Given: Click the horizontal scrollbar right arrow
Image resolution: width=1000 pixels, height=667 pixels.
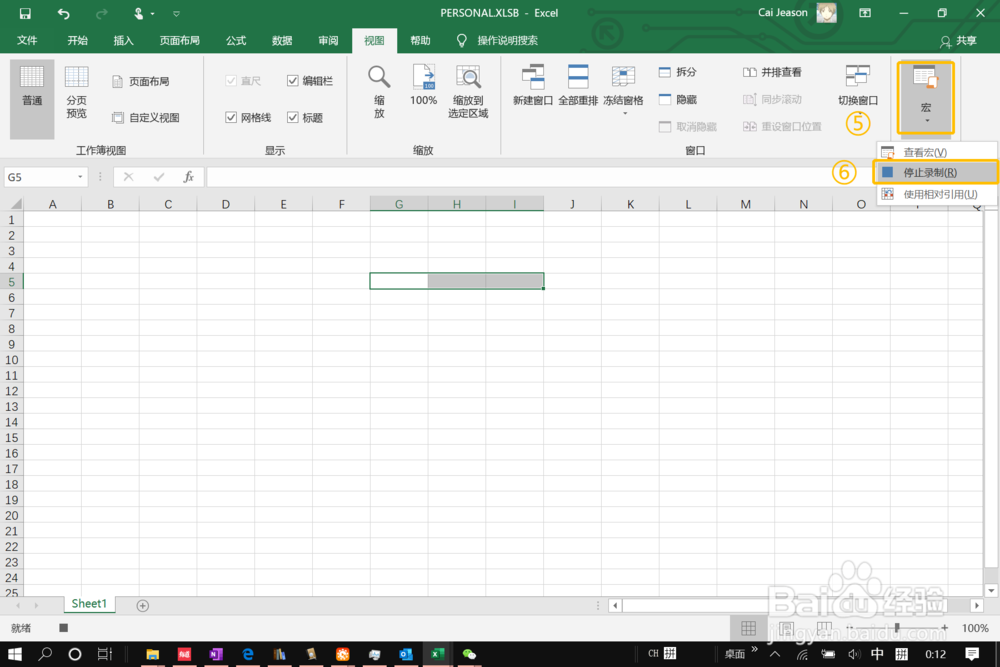Looking at the screenshot, I should coord(976,605).
